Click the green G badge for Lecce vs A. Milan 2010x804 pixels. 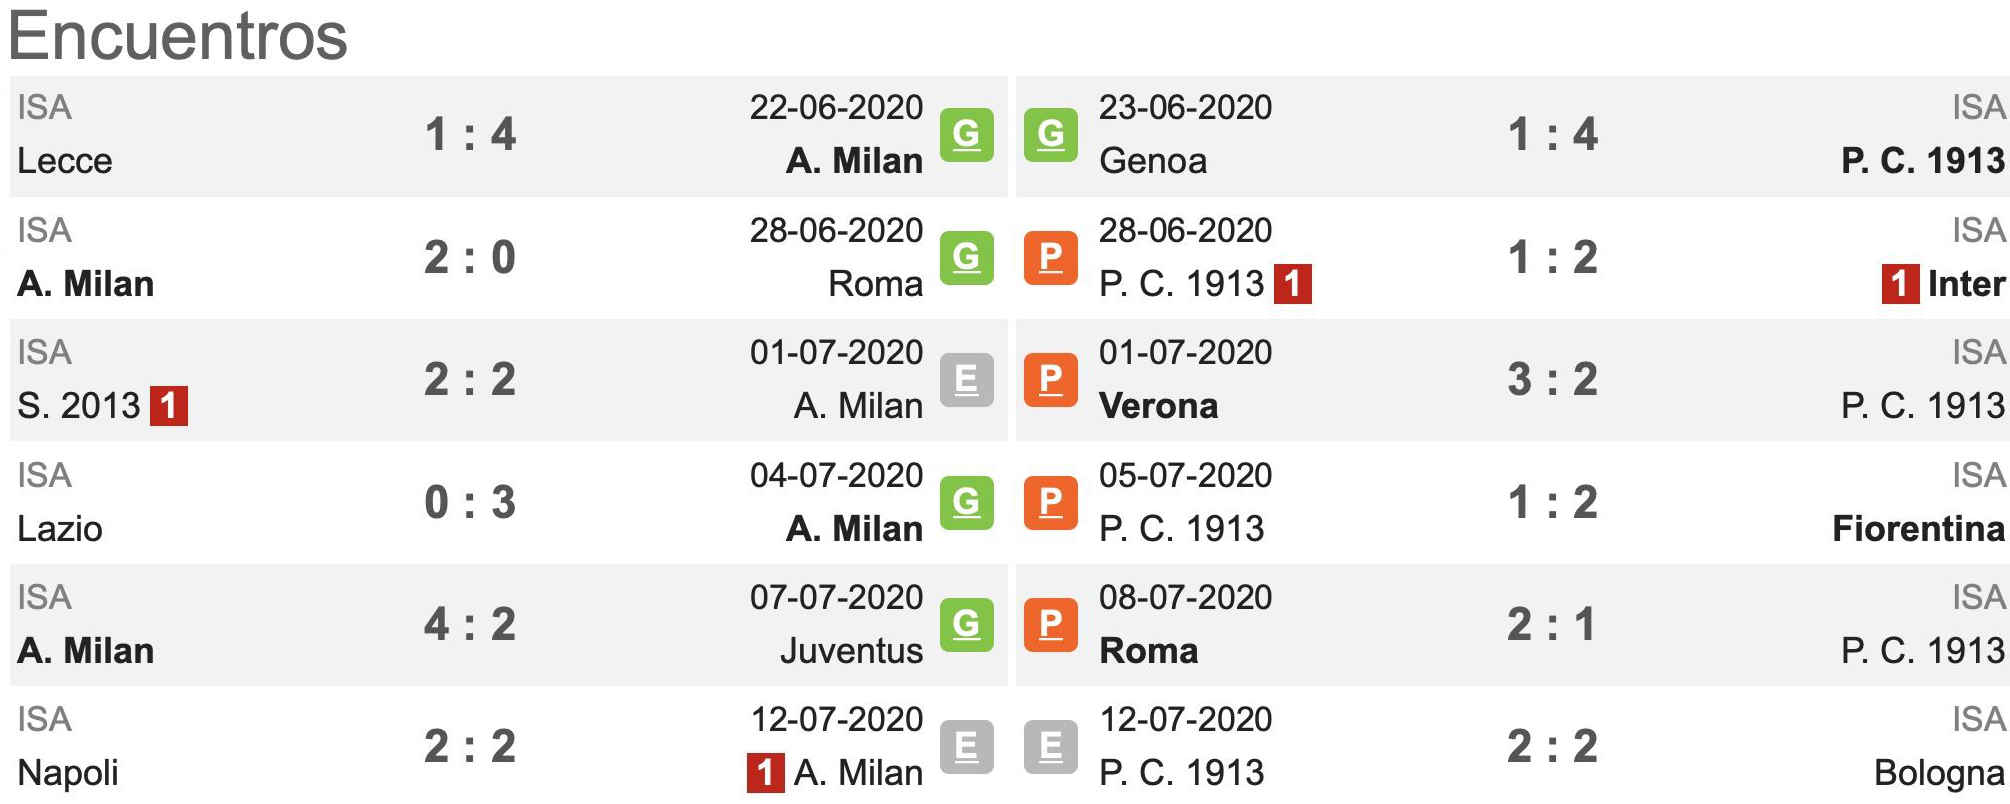pos(966,134)
